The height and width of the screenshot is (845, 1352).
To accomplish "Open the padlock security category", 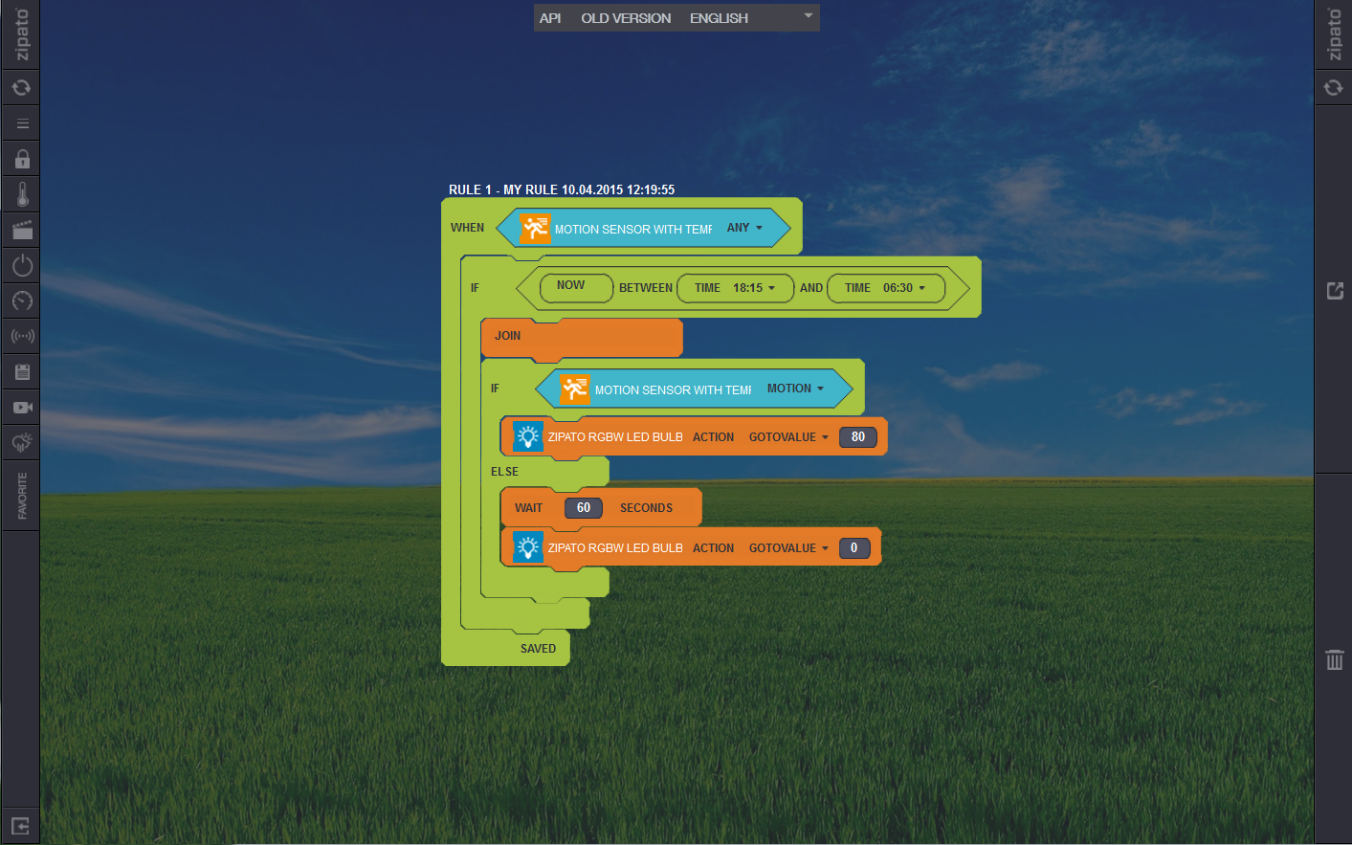I will [x=22, y=159].
